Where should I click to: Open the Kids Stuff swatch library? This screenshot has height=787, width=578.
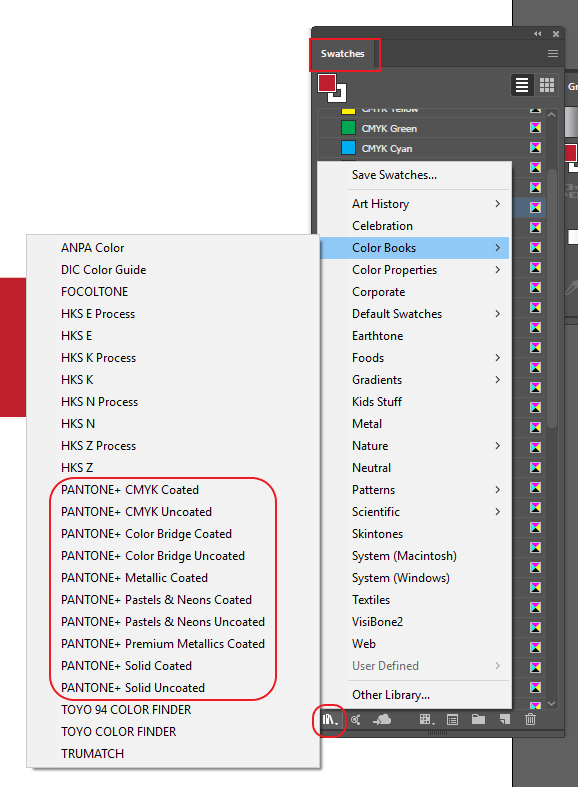point(415,402)
